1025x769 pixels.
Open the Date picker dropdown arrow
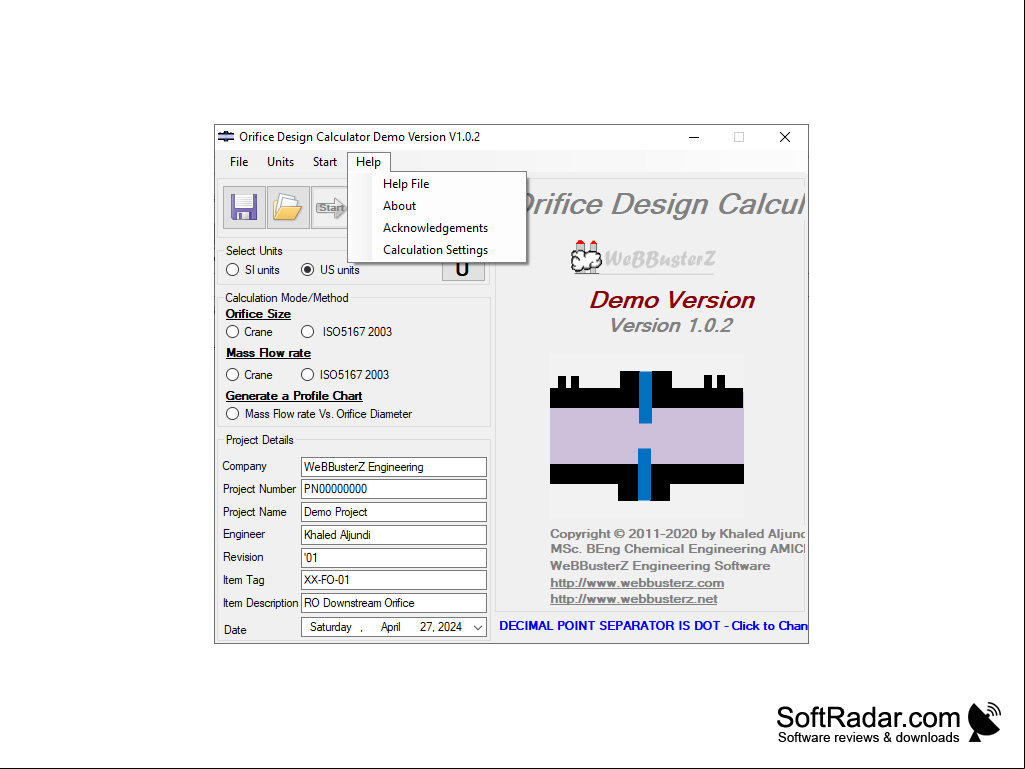[478, 627]
